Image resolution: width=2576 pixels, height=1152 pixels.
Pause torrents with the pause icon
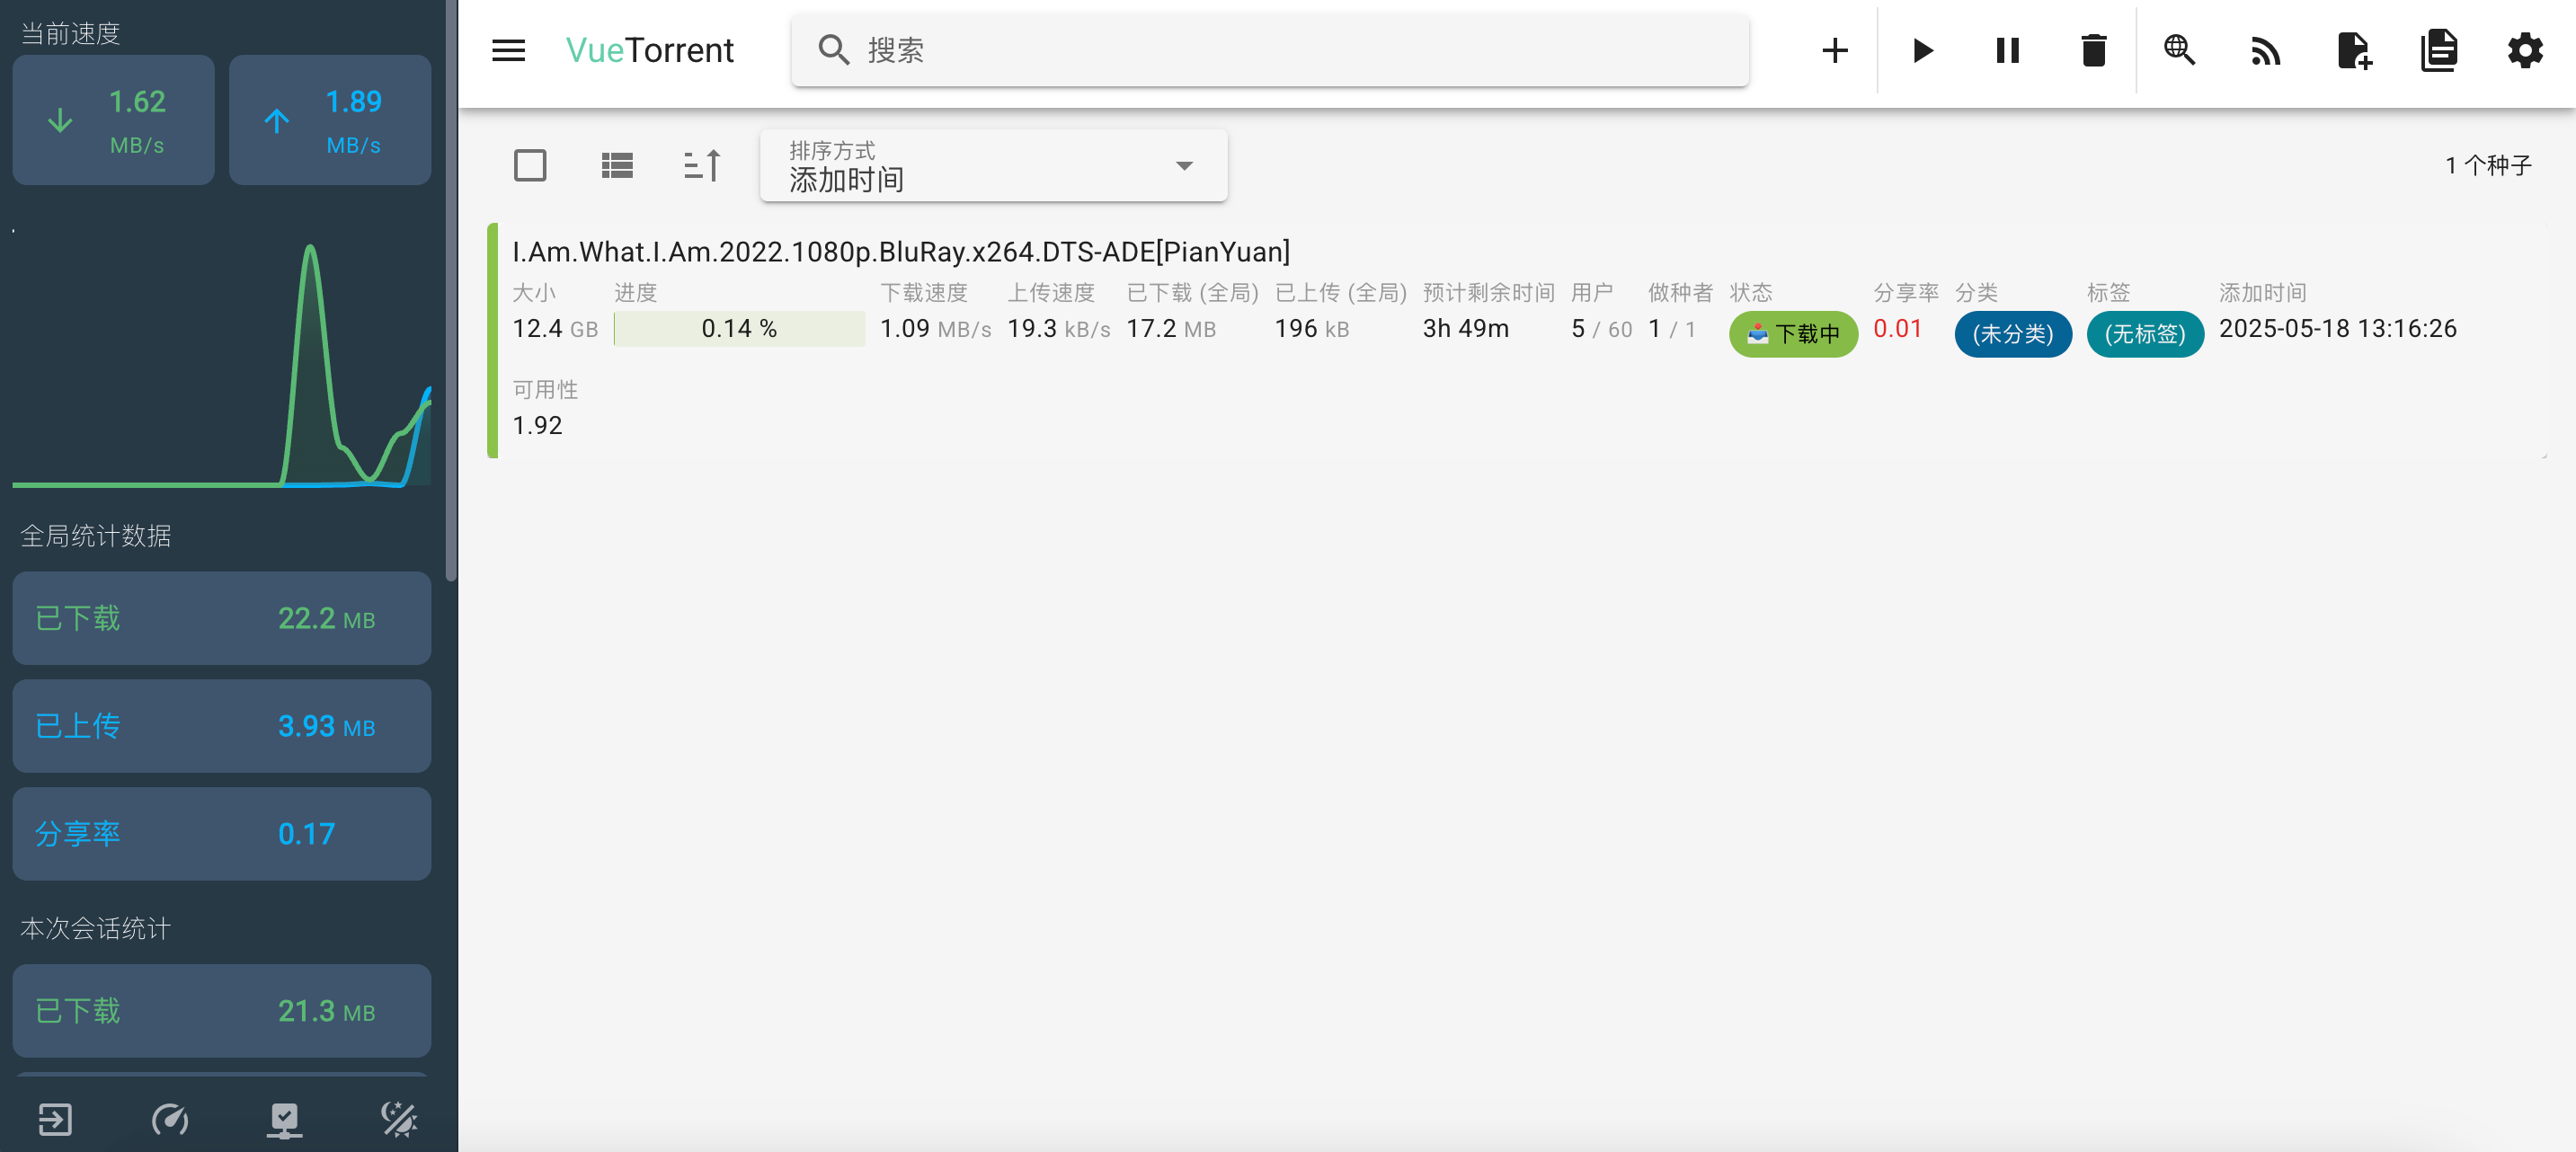pos(2007,50)
